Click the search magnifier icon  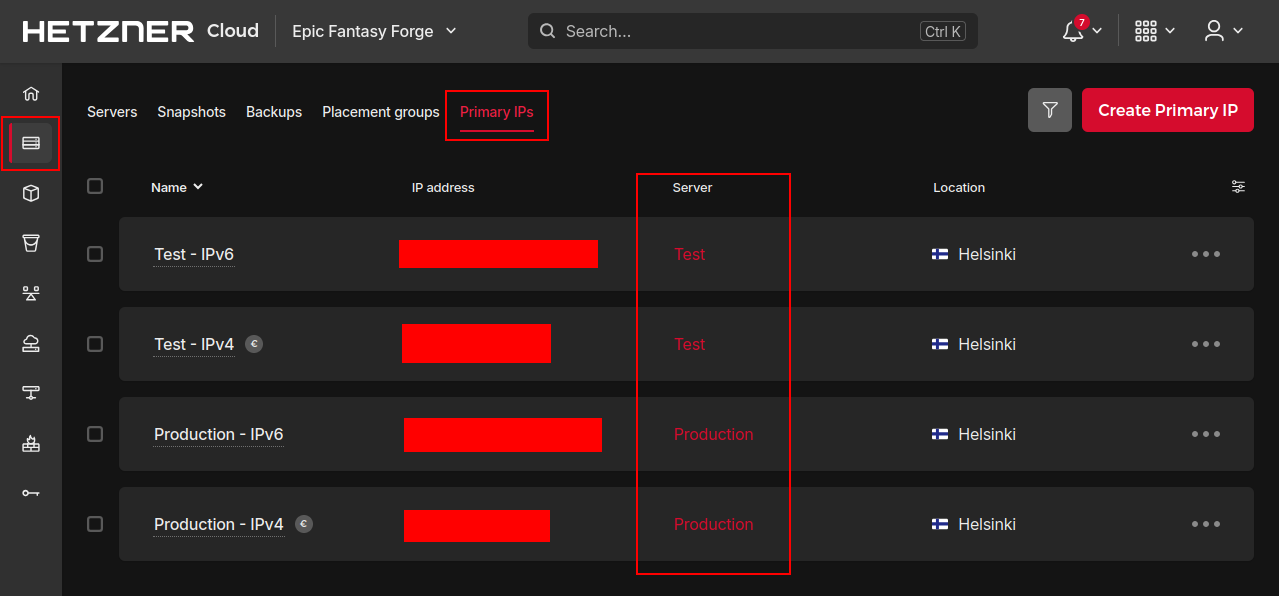[547, 31]
